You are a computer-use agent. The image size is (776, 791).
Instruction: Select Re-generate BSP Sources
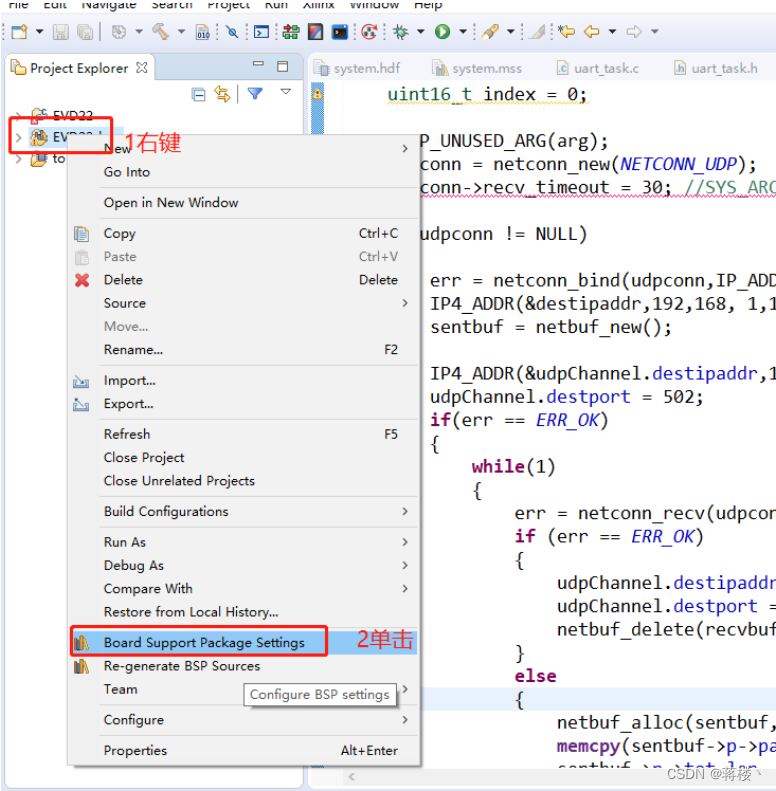point(244,666)
